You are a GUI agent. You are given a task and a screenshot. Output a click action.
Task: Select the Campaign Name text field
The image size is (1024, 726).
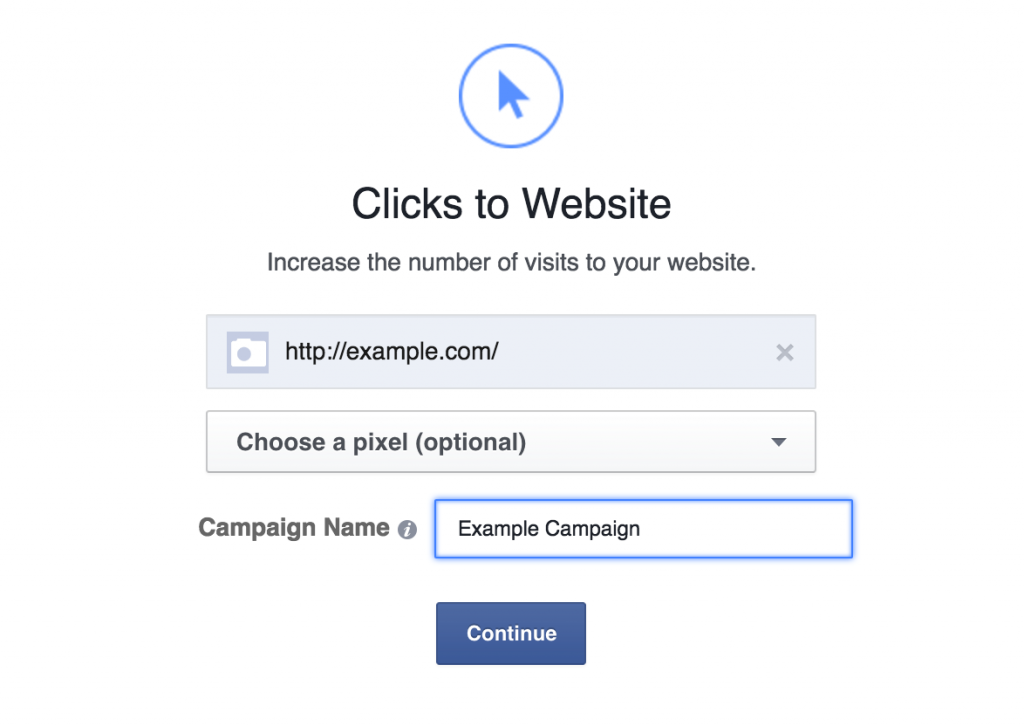[643, 528]
